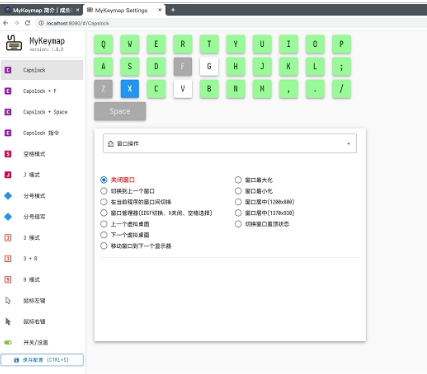Select 下一个虚拟桌面 radio option
427x374 pixels.
pos(104,235)
